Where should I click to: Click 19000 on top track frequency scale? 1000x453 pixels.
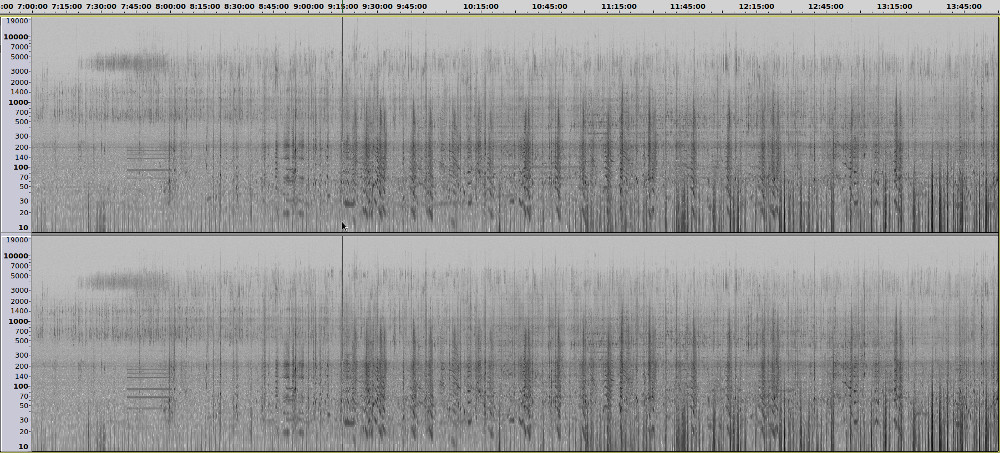pyautogui.click(x=17, y=22)
